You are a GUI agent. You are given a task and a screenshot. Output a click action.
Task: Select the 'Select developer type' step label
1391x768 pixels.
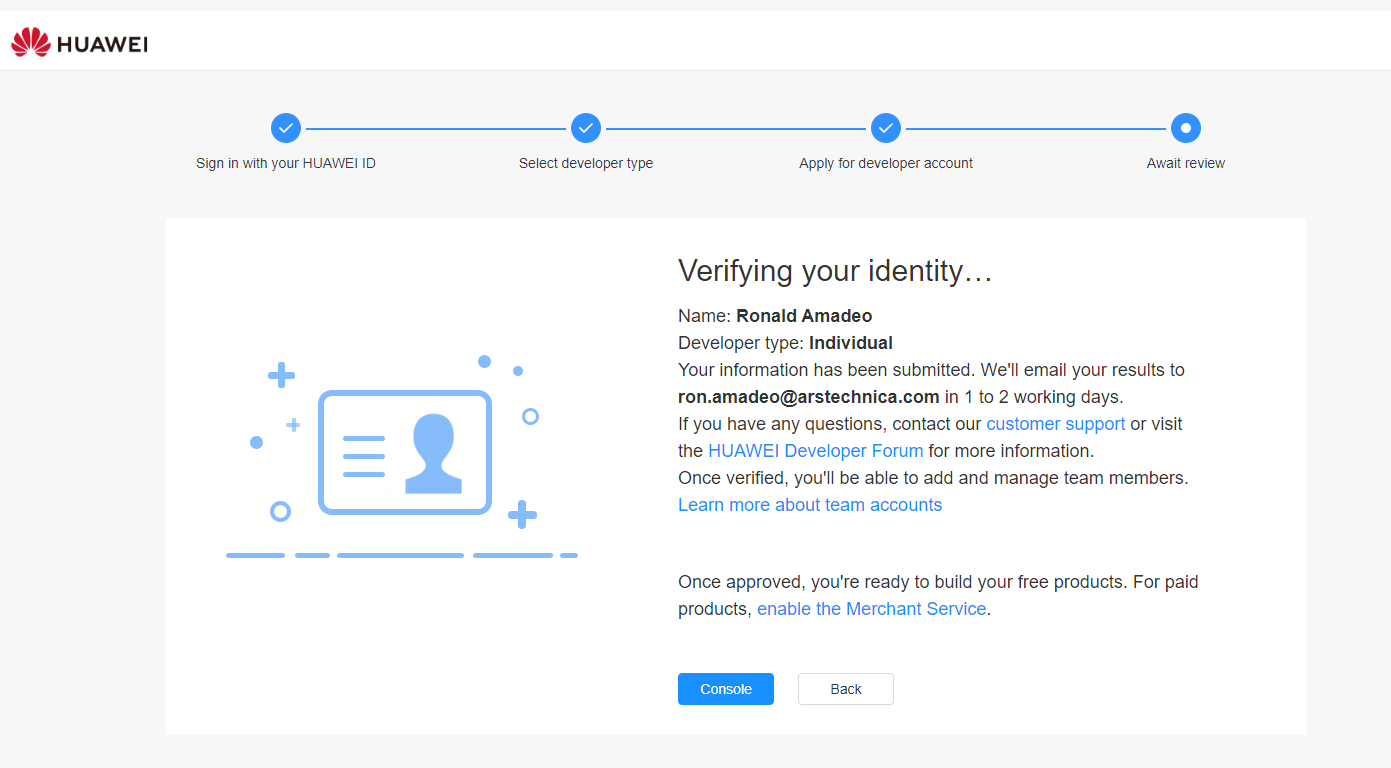coord(586,163)
